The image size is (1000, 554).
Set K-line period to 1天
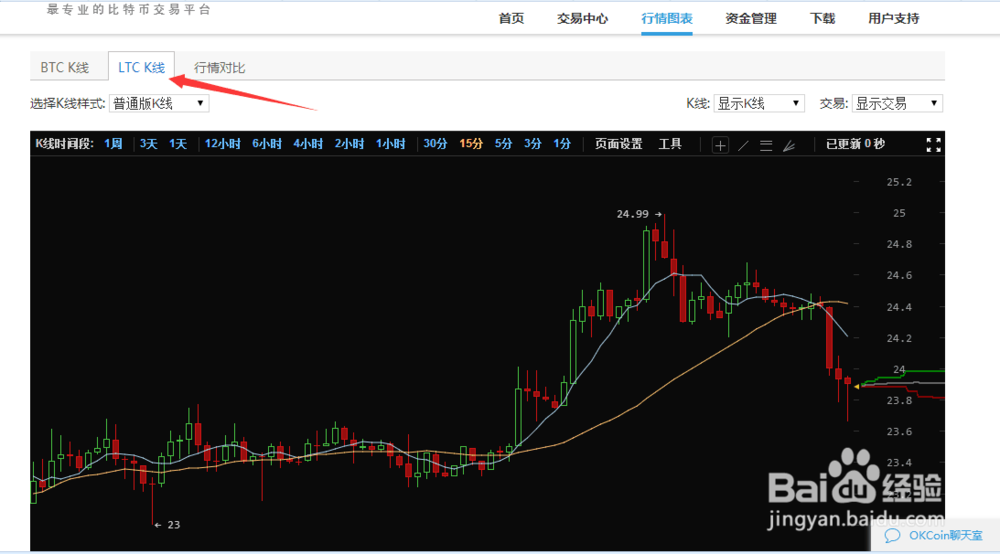pos(177,144)
